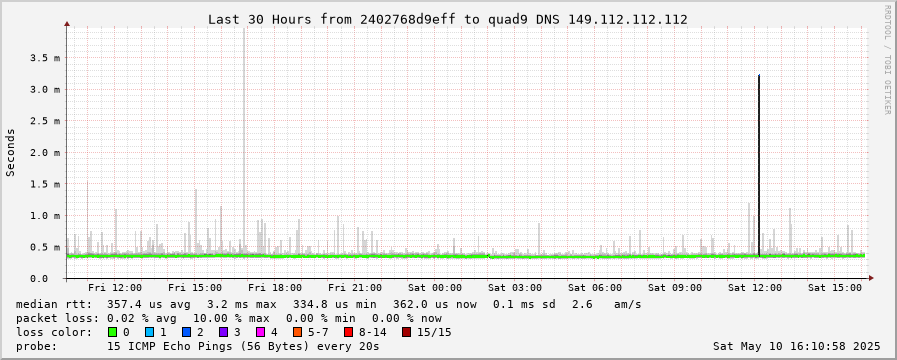Click the Sat May 10 16:10:58 2025 timestamp
Viewport: 897px width, 360px height.
click(796, 346)
